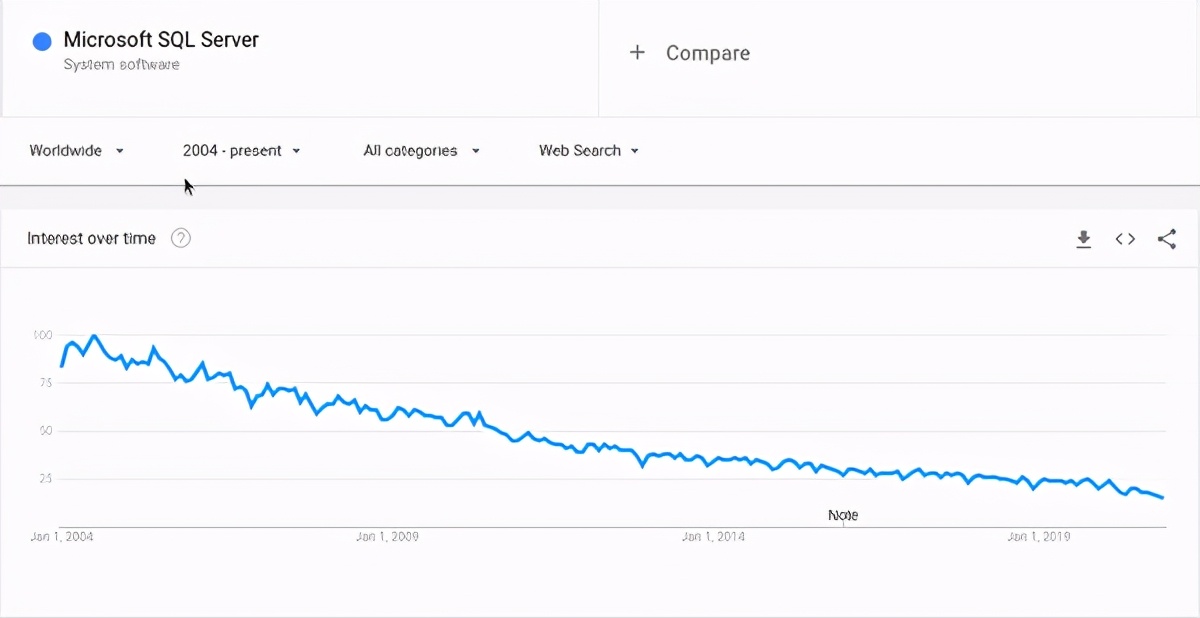
Task: Expand the All categories dropdown
Action: tap(422, 151)
